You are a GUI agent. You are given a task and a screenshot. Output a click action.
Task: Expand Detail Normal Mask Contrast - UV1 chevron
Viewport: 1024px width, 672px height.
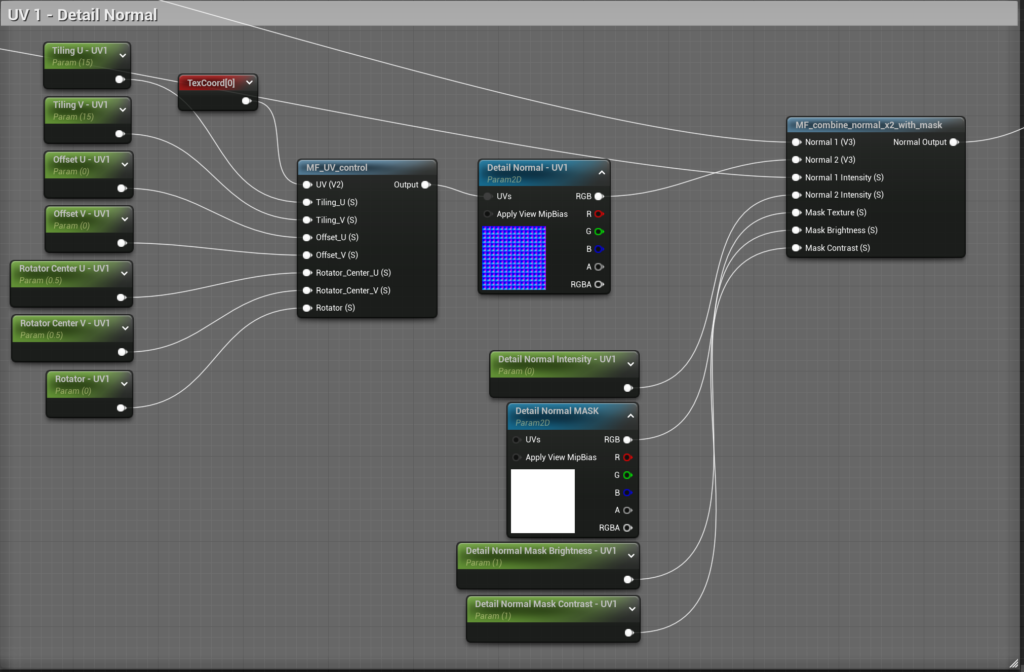(x=632, y=609)
